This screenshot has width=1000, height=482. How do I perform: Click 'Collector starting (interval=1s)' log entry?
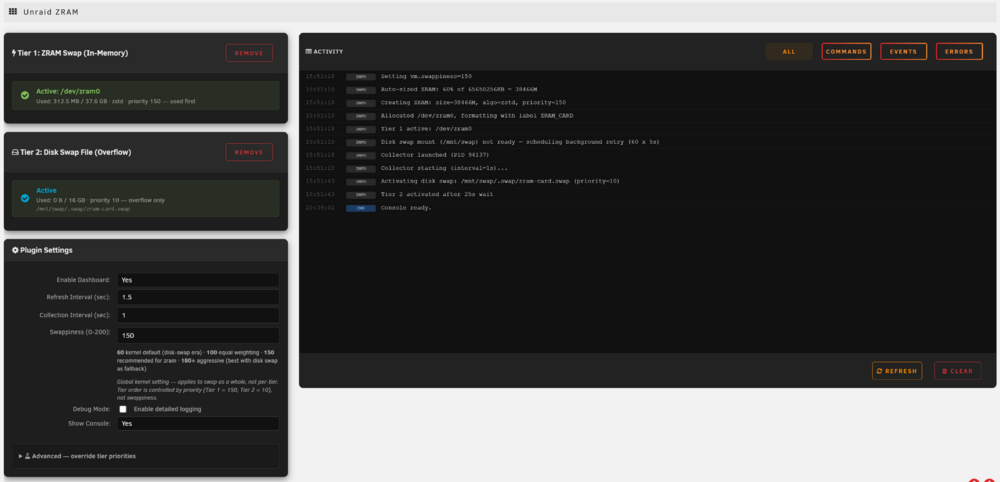click(444, 168)
